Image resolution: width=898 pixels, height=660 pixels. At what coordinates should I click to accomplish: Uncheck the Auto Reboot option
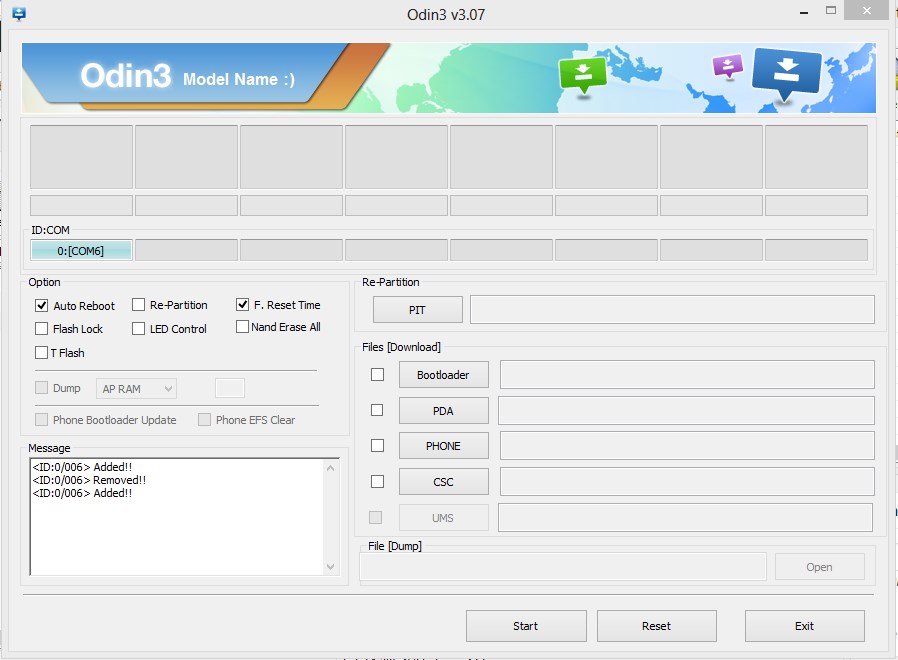pyautogui.click(x=41, y=305)
